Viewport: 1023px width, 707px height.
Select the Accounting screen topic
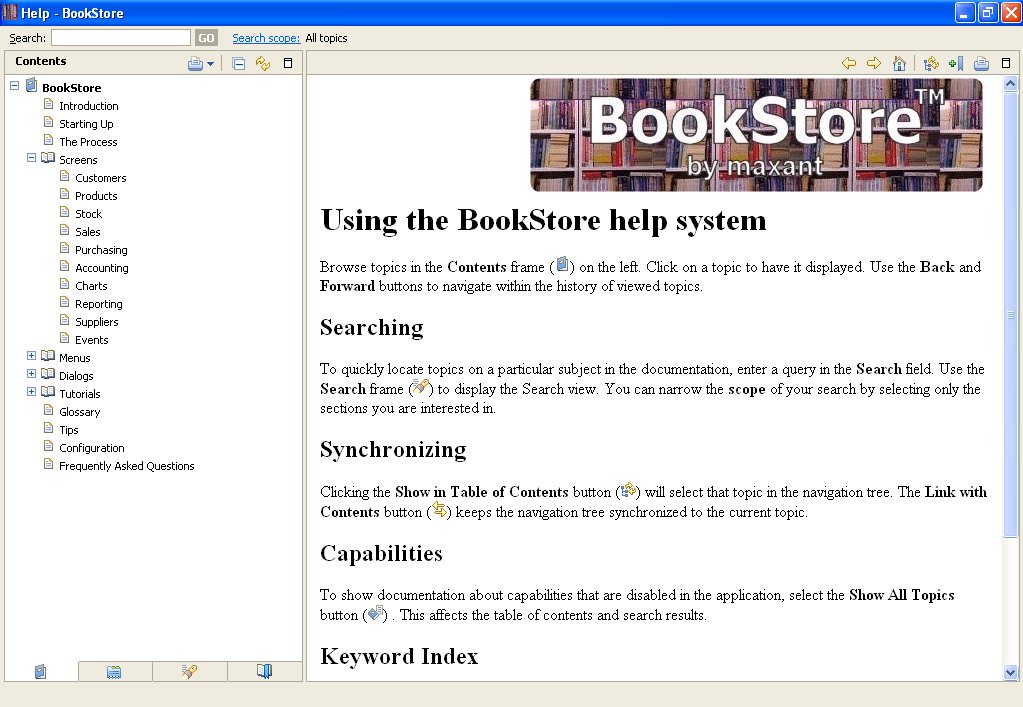102,268
